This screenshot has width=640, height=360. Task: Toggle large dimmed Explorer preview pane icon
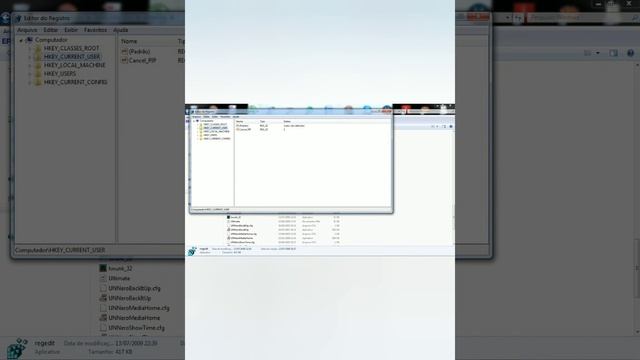[x=613, y=53]
